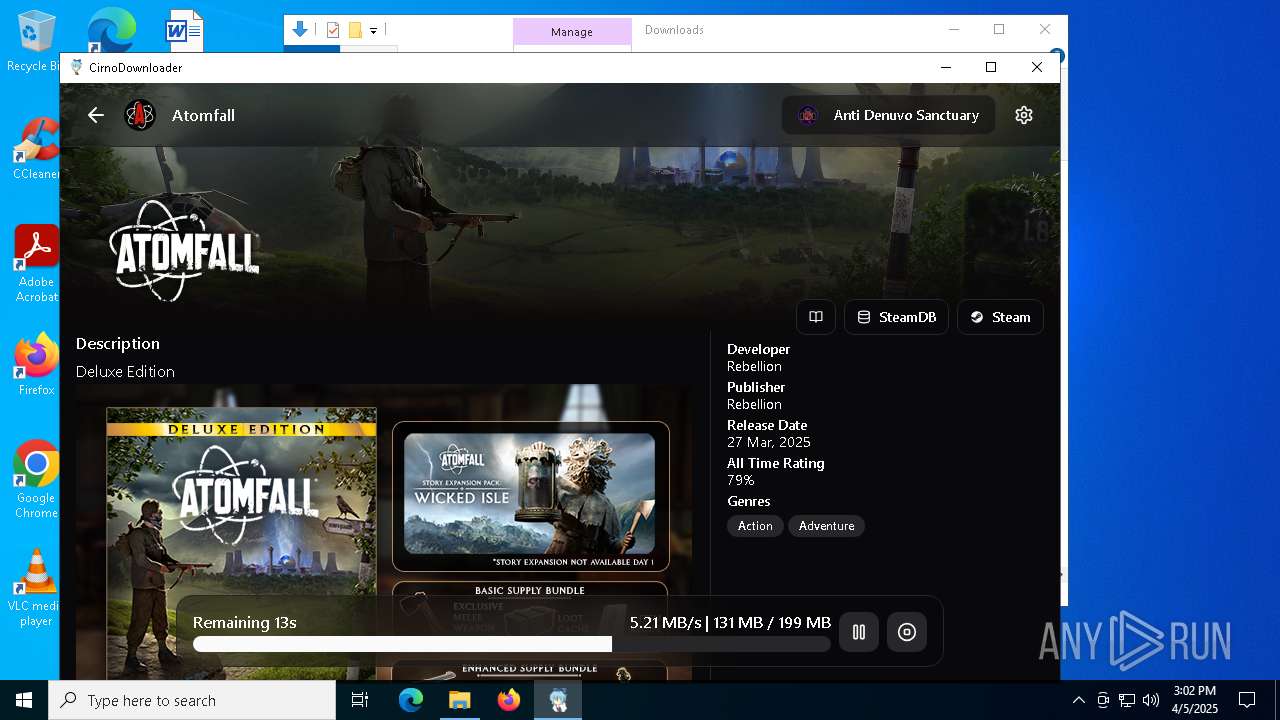The height and width of the screenshot is (720, 1280).
Task: Select Firefox desktop shortcut
Action: 36,365
